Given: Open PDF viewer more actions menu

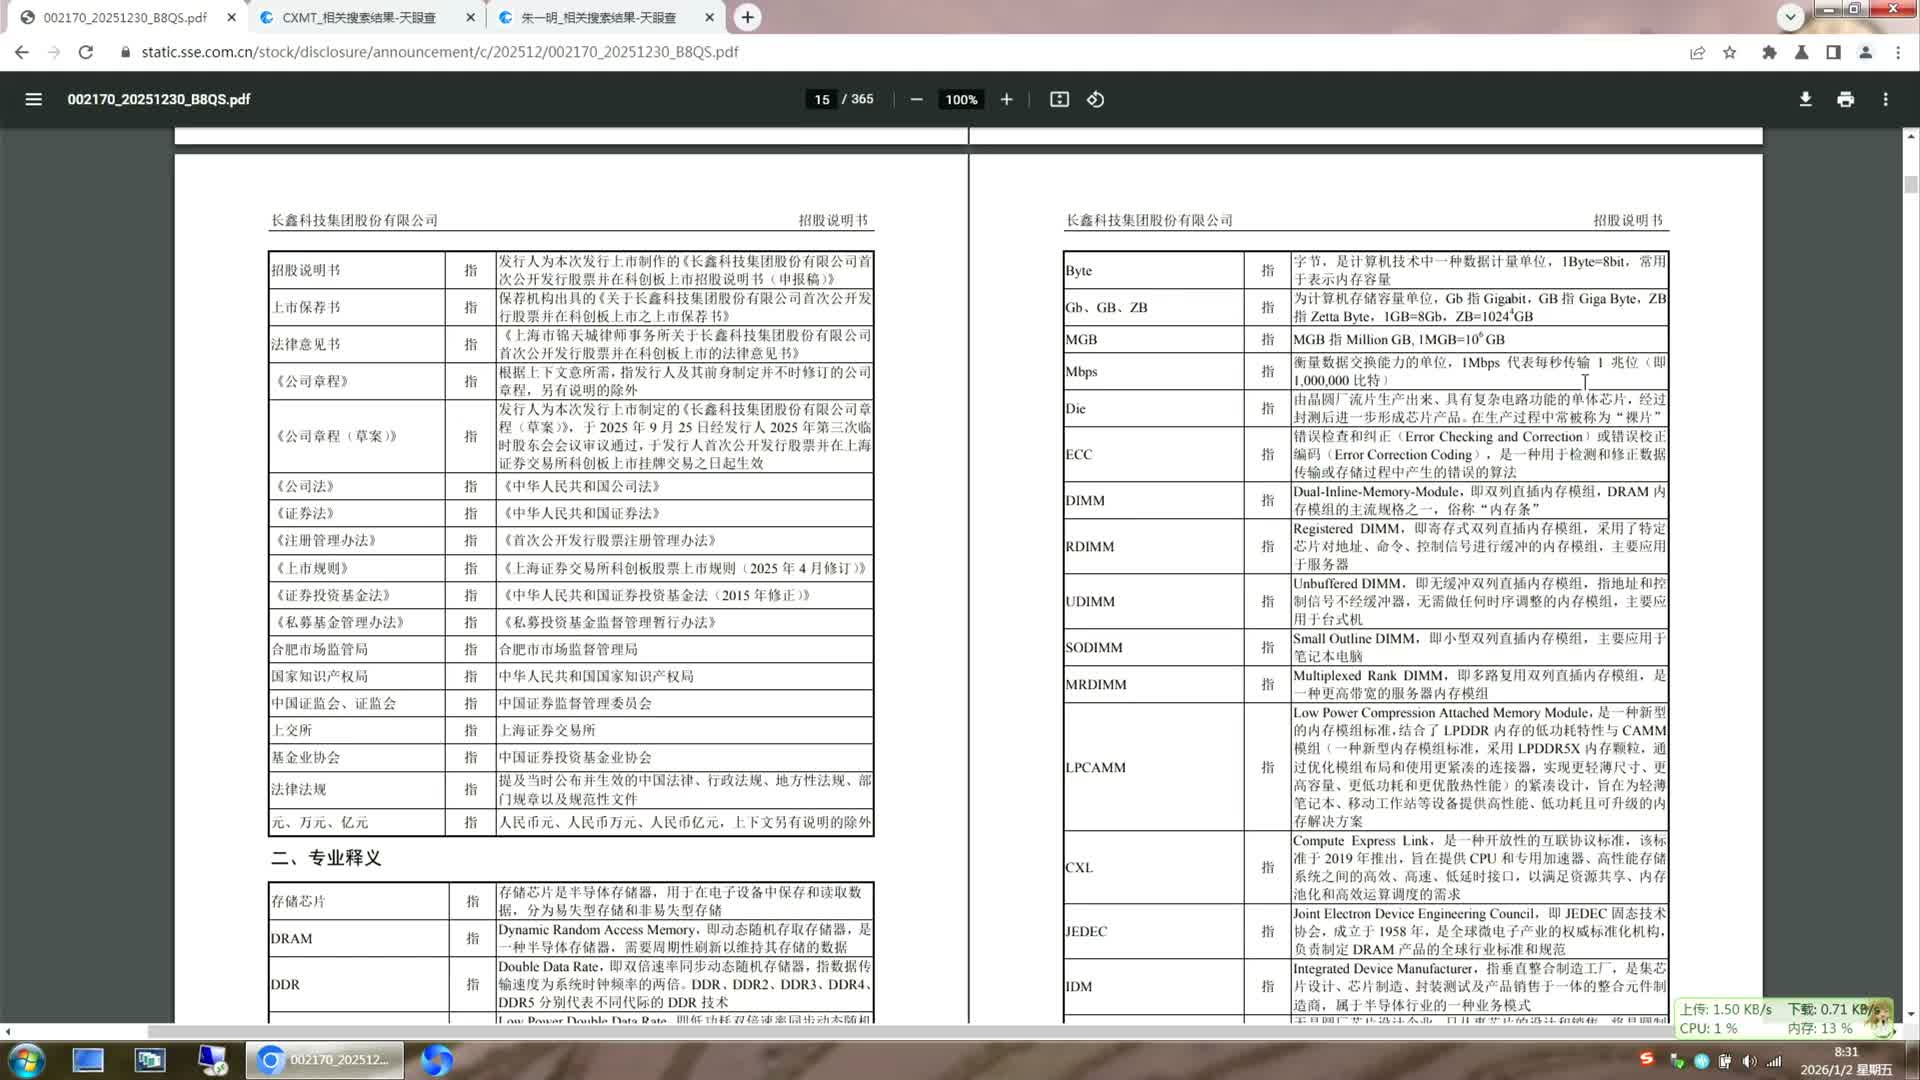Looking at the screenshot, I should tap(1885, 99).
